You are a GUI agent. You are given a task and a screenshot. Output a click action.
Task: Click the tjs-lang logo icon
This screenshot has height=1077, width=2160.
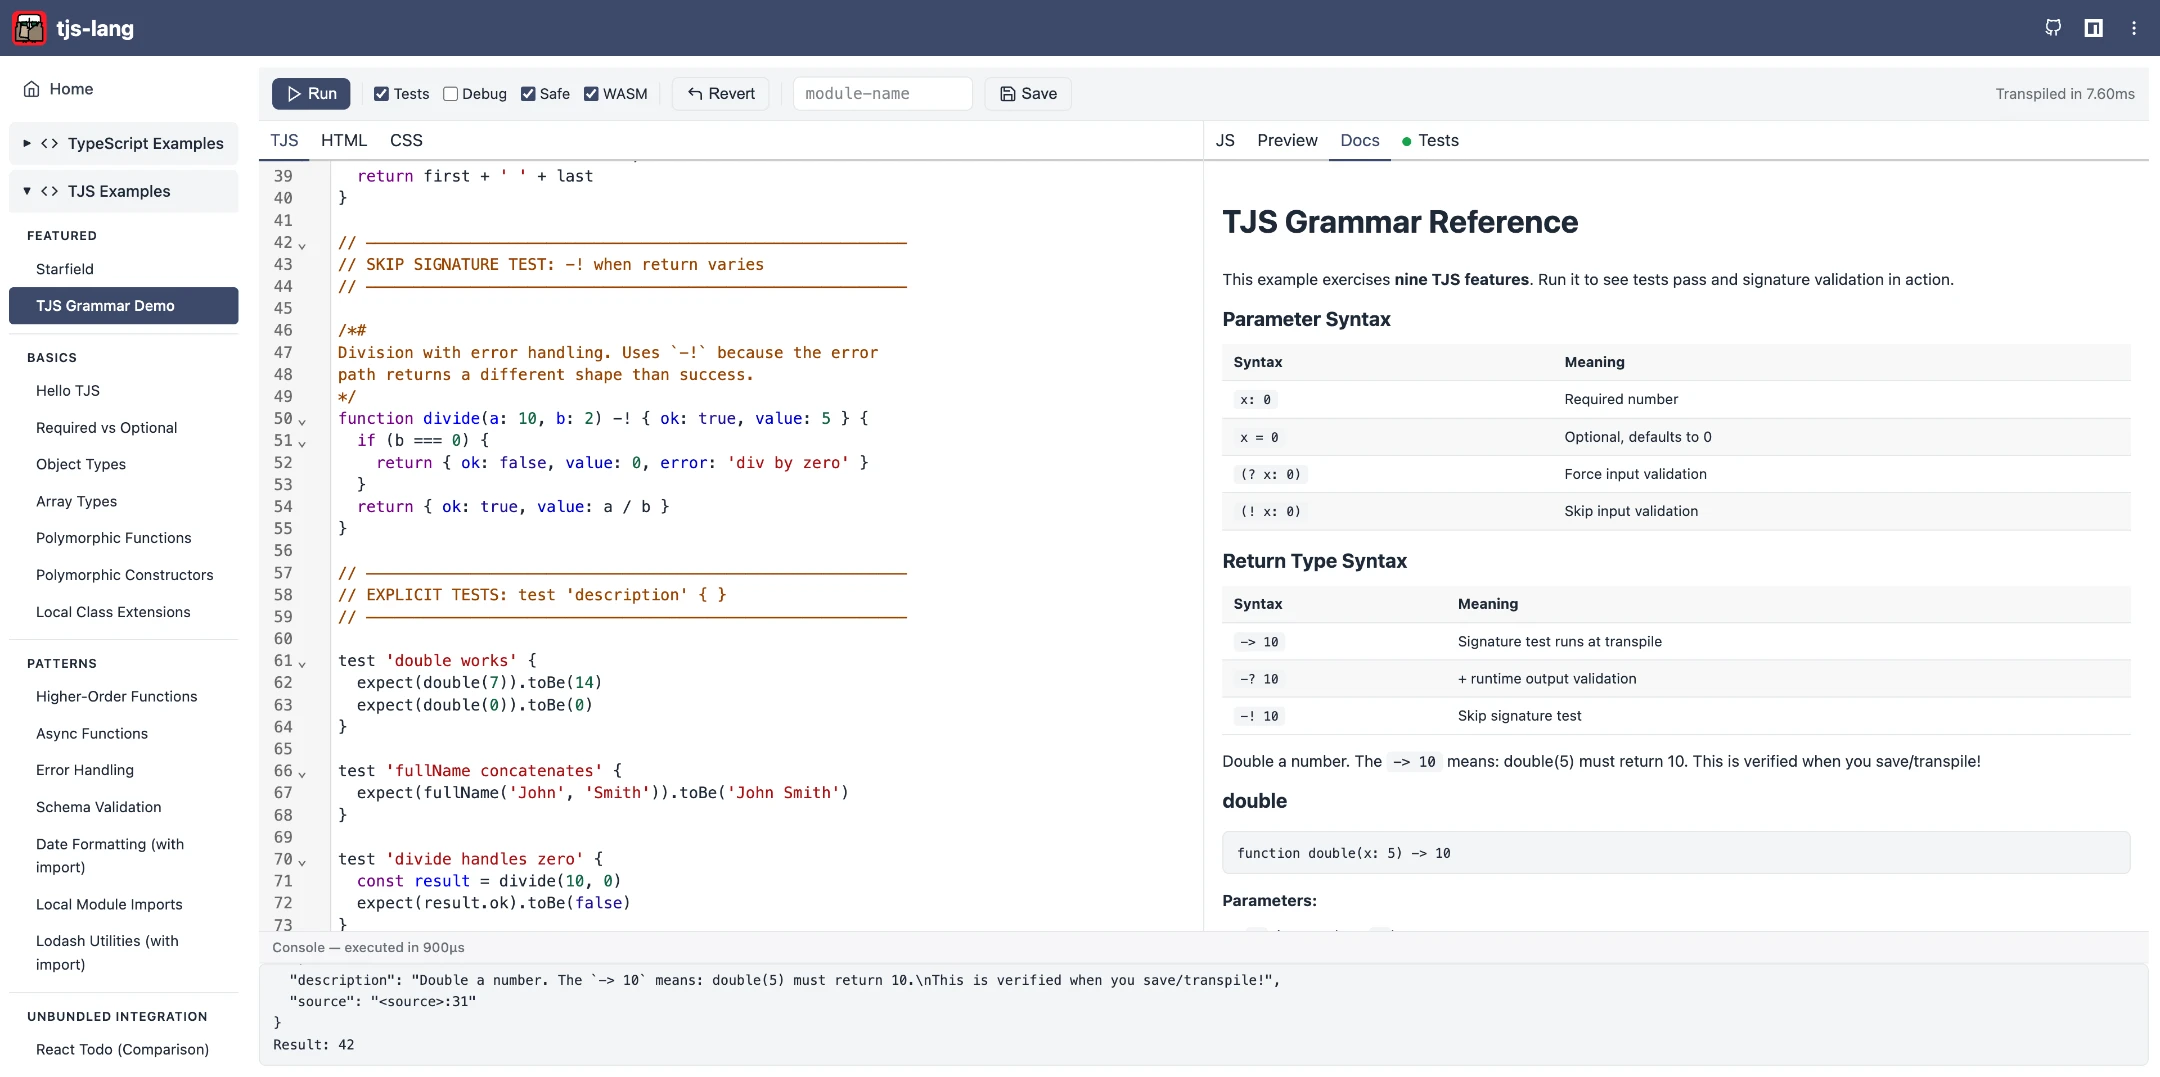tap(29, 28)
